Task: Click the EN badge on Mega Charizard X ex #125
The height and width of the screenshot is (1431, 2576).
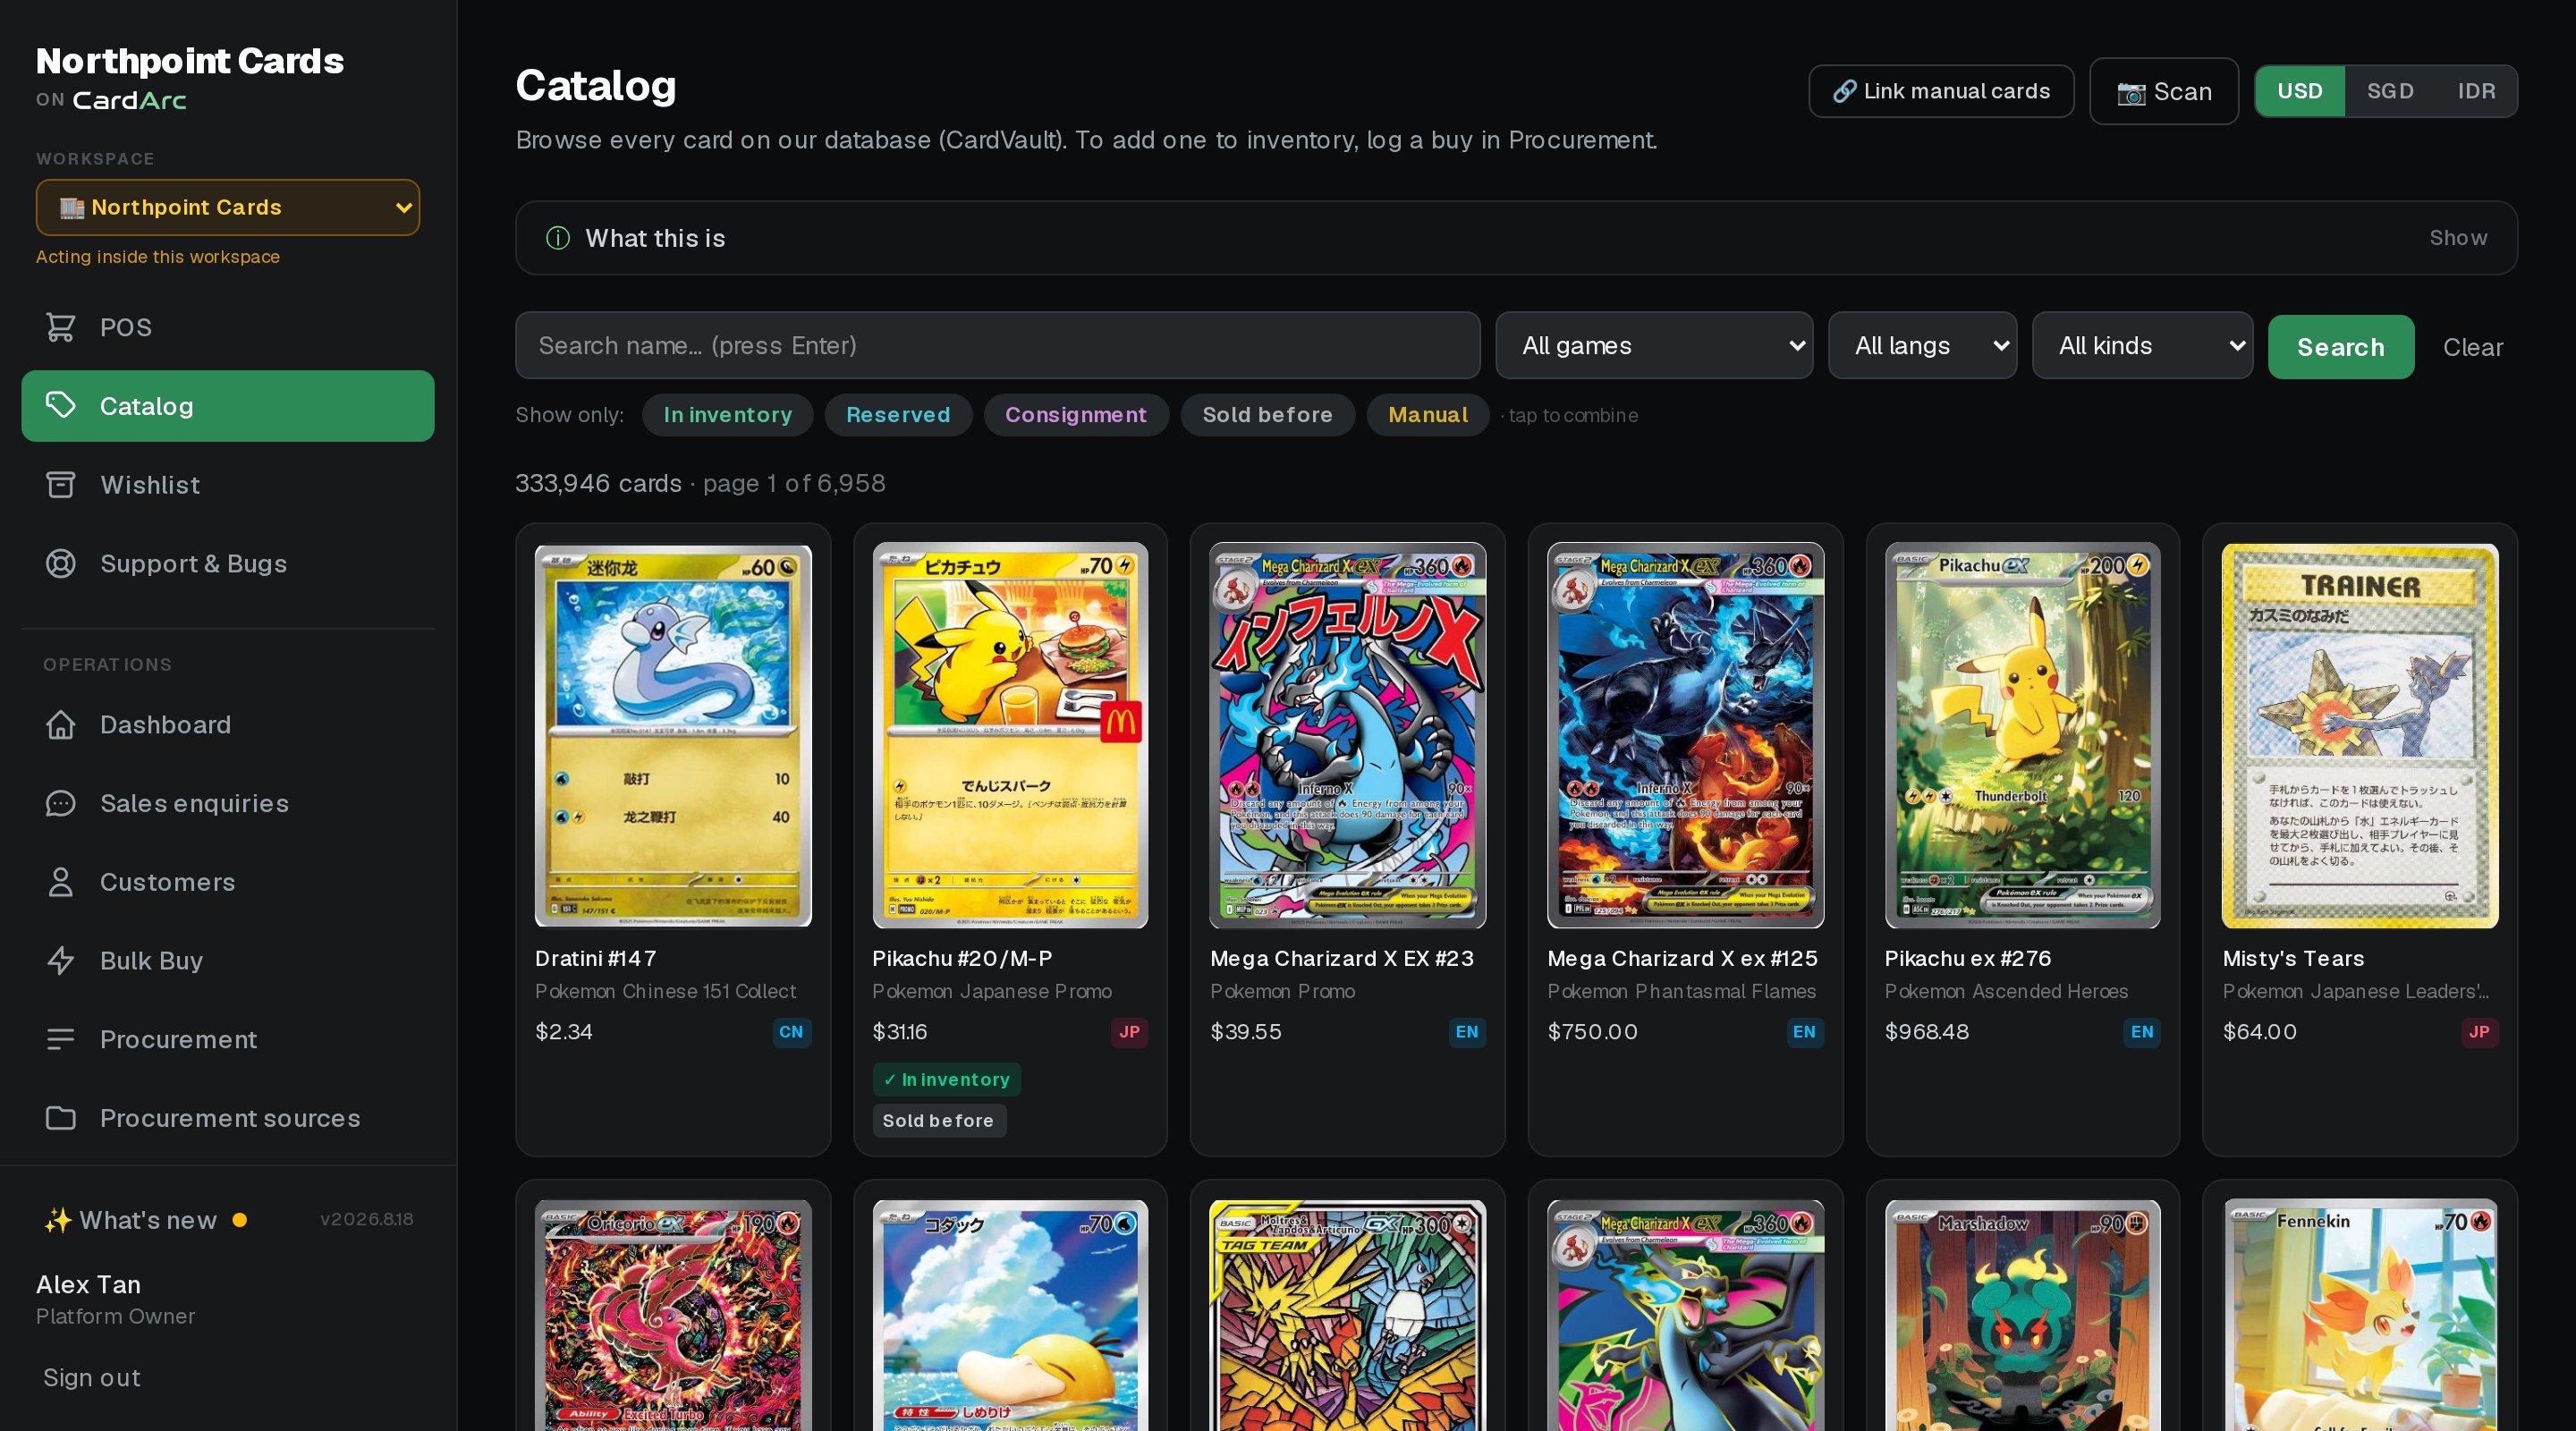Action: click(1804, 1032)
